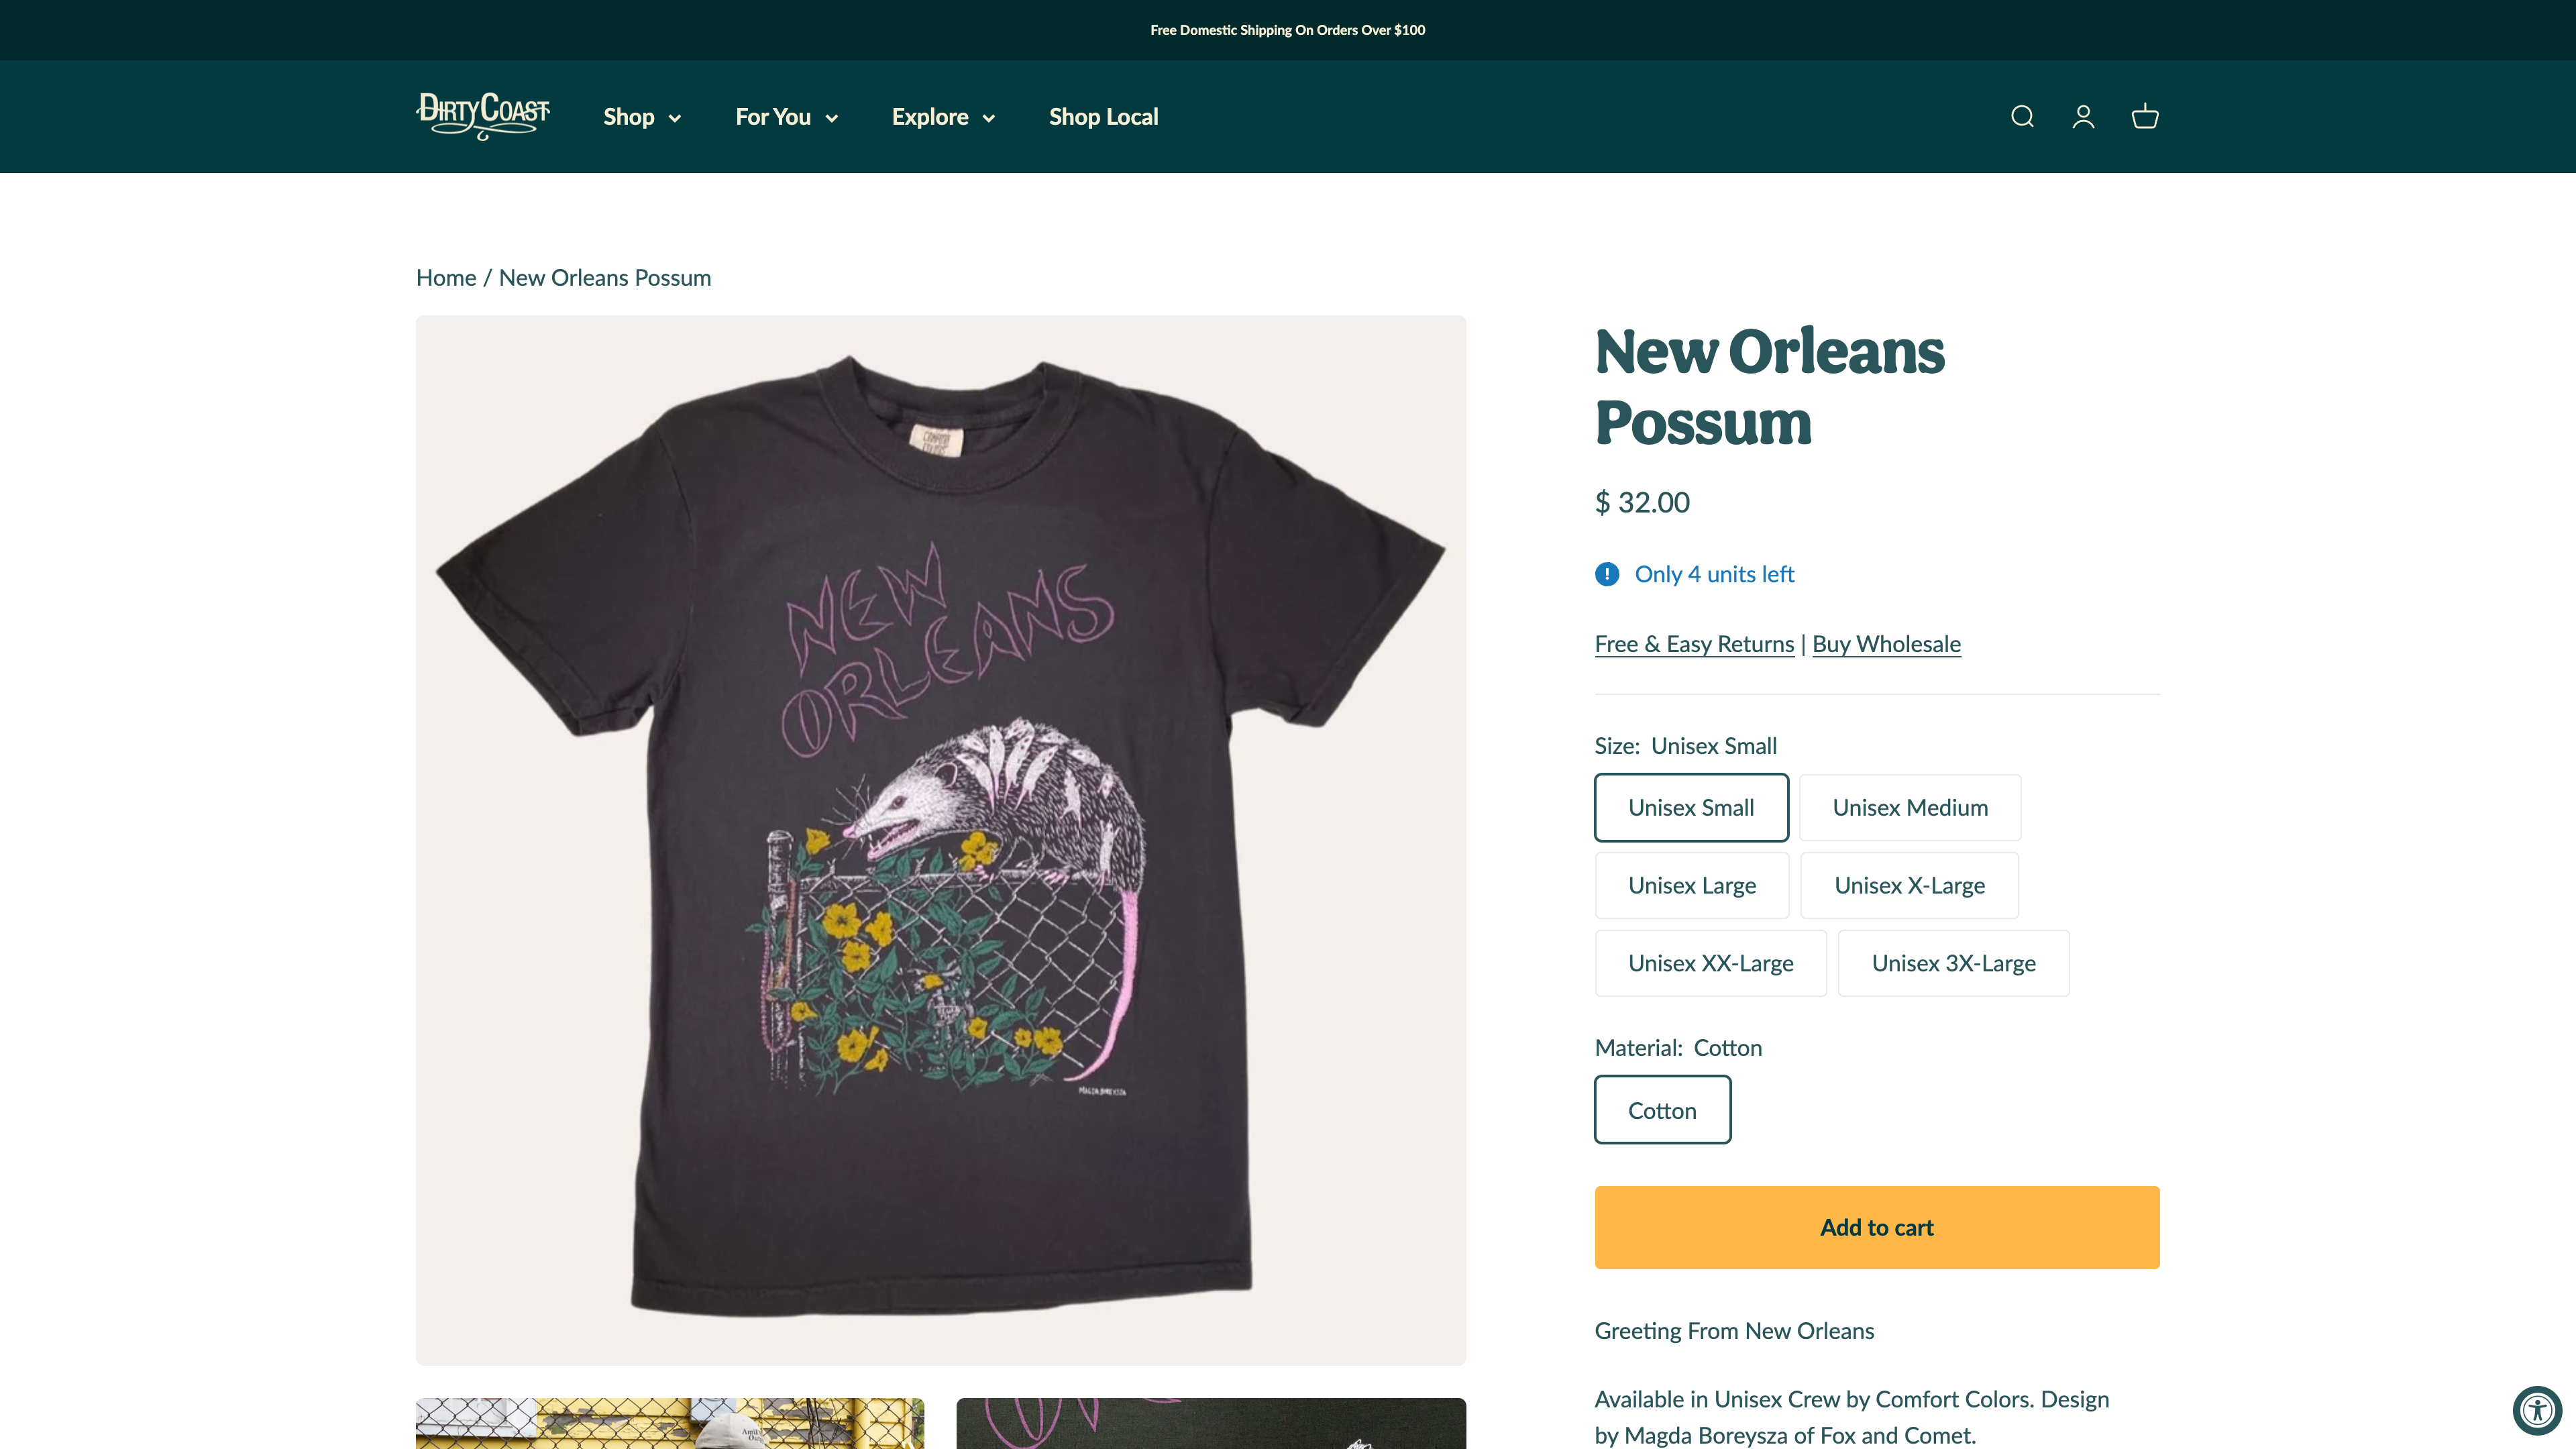Open the Shop Local page
Image resolution: width=2576 pixels, height=1449 pixels.
pos(1103,116)
